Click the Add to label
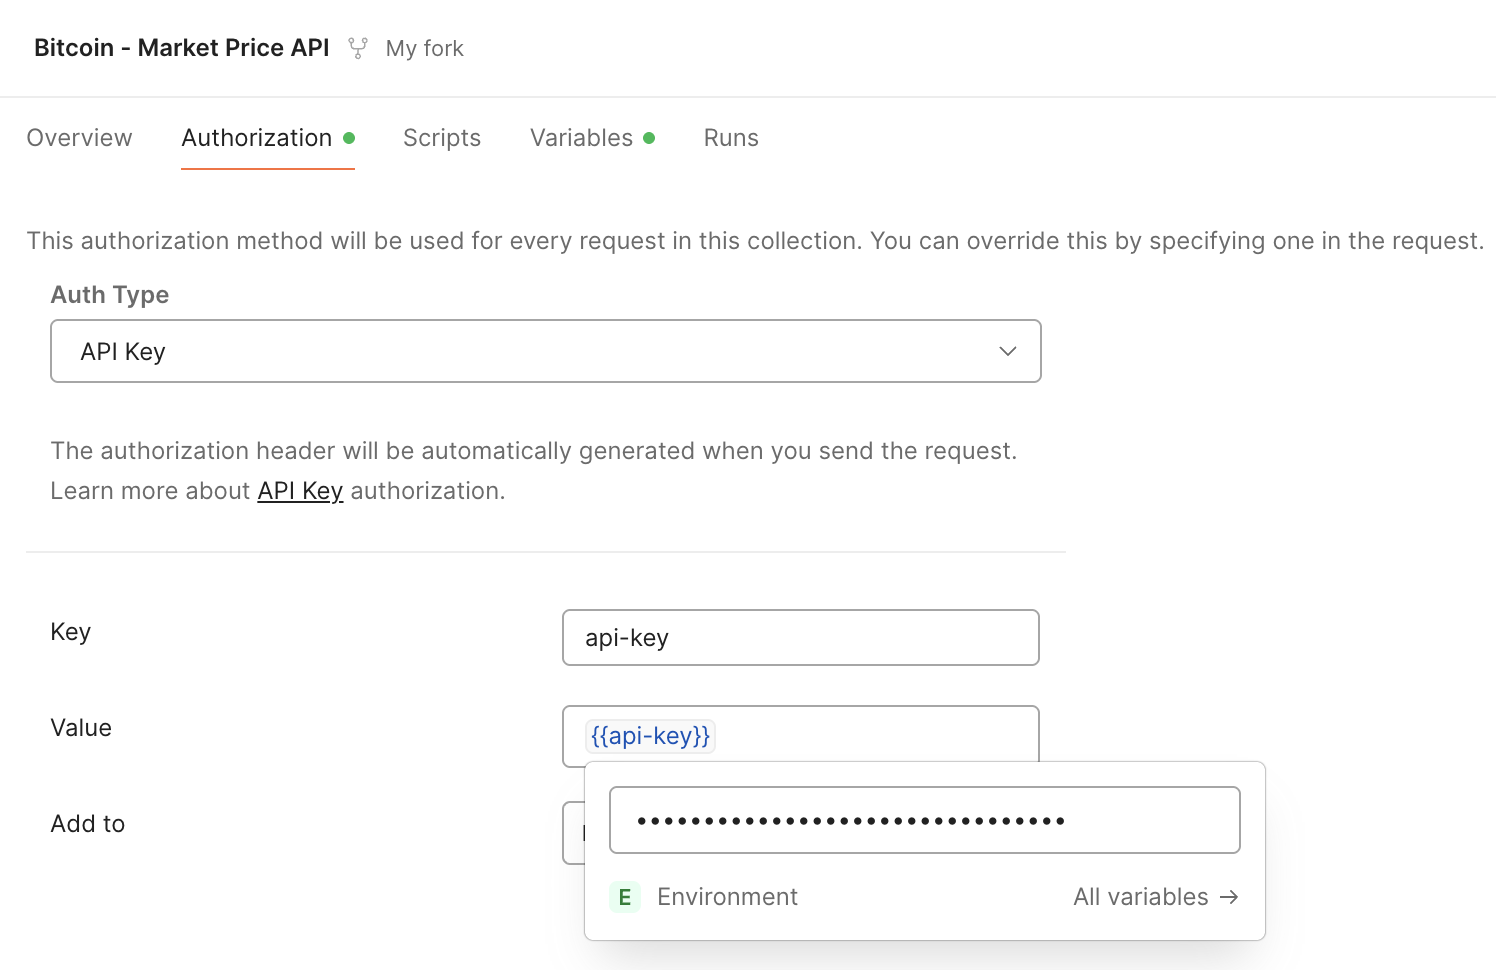Screen dimensions: 1496x970 point(88,824)
